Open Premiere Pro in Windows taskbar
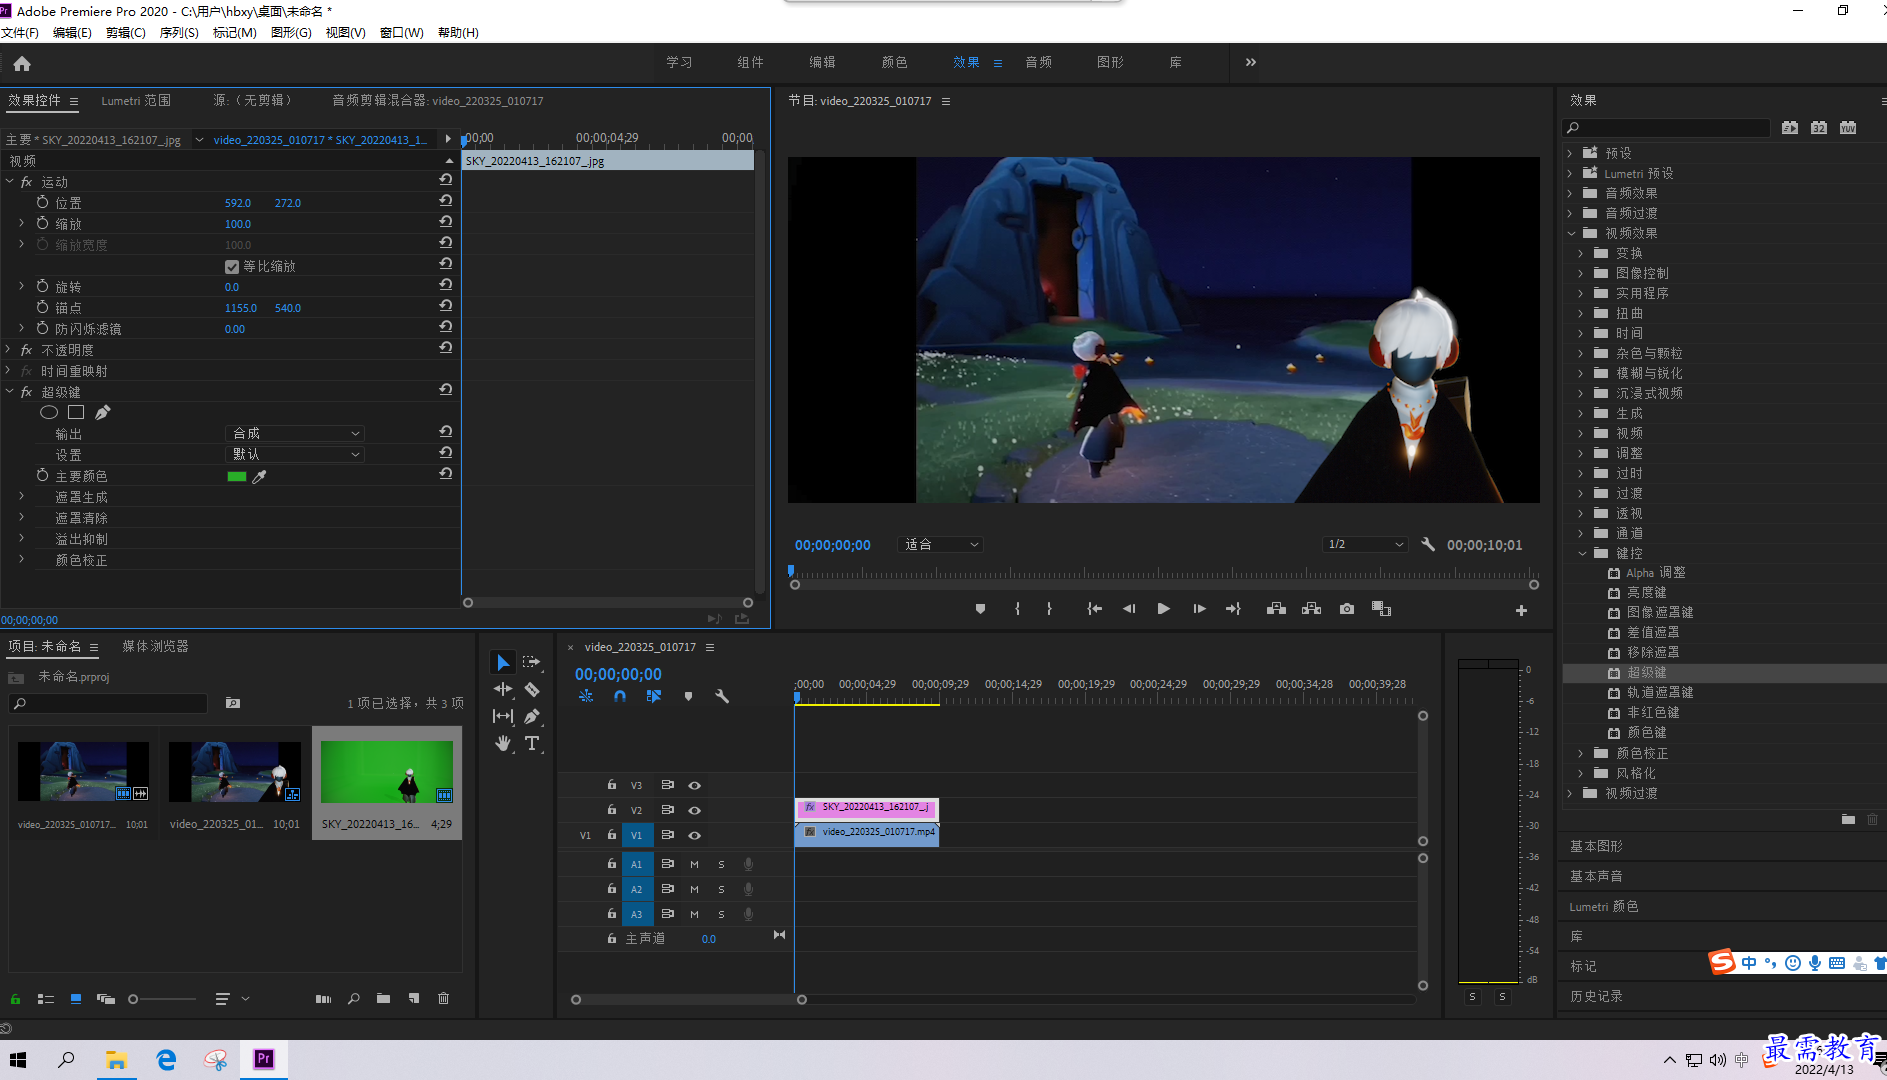The height and width of the screenshot is (1080, 1887). coord(264,1059)
